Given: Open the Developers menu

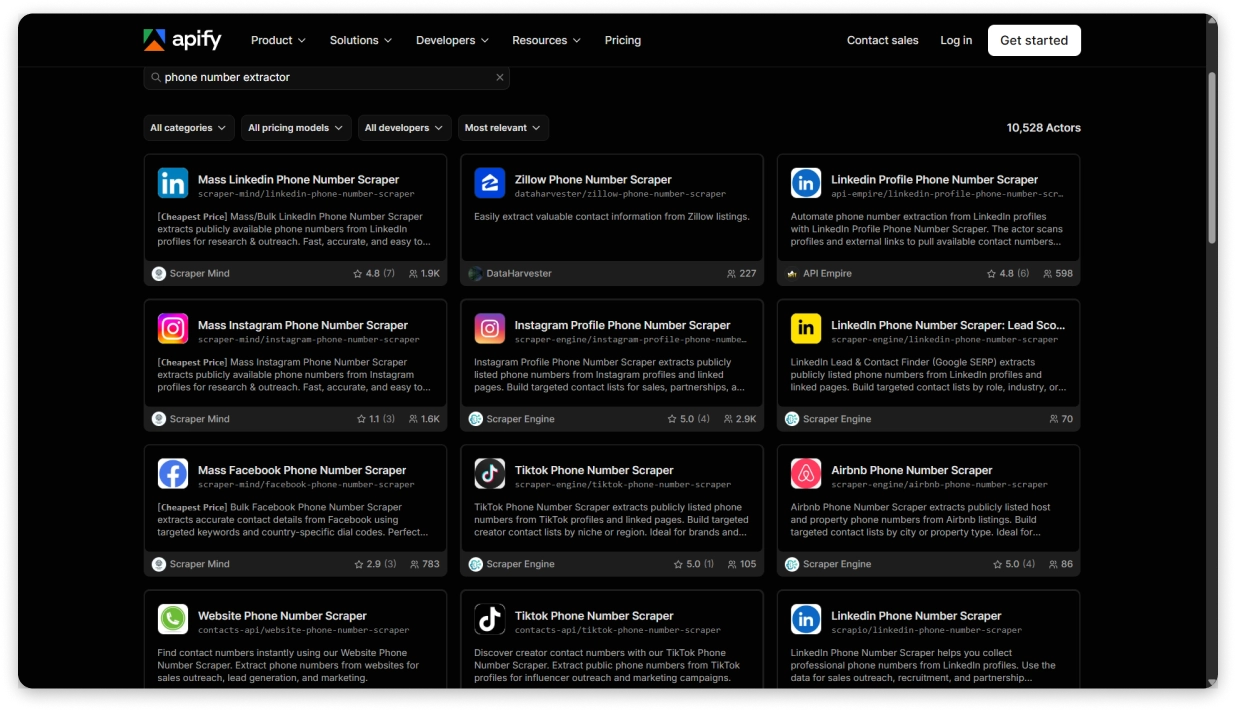Looking at the screenshot, I should (x=452, y=40).
